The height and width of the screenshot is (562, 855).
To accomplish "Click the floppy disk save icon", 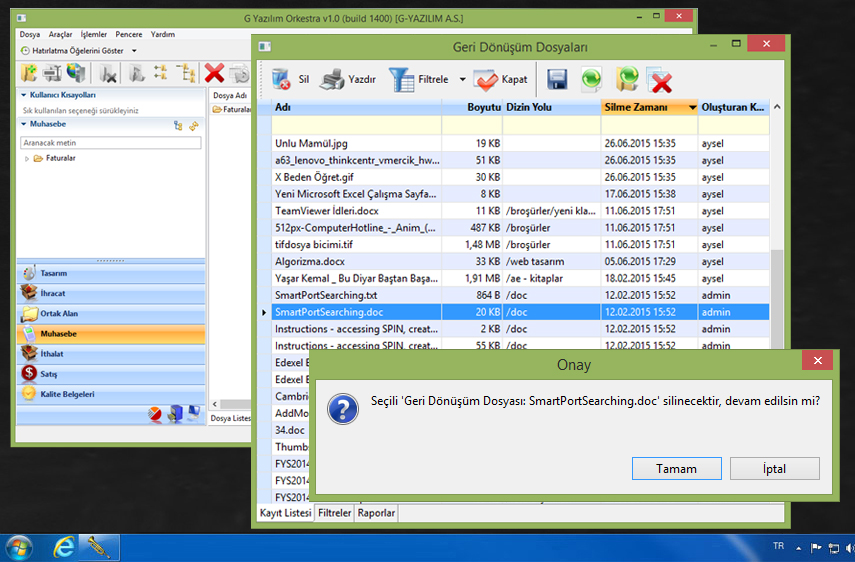I will pos(557,79).
